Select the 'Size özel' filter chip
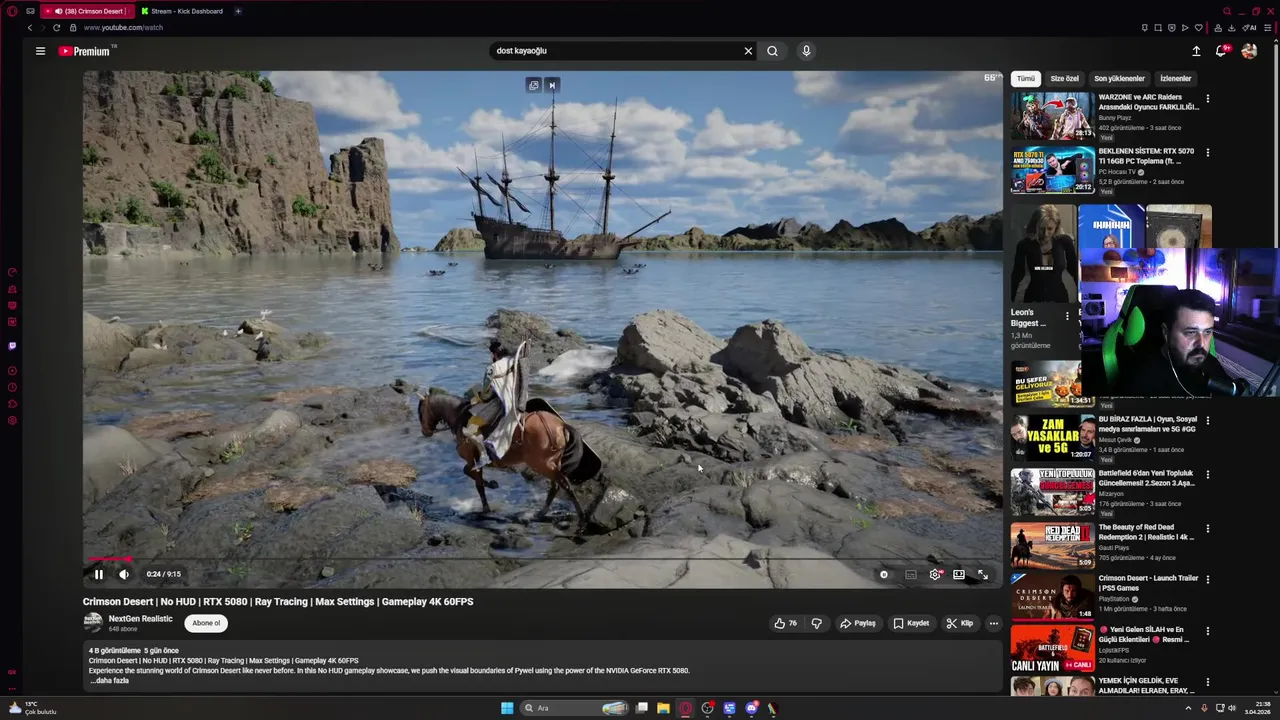 click(1064, 78)
